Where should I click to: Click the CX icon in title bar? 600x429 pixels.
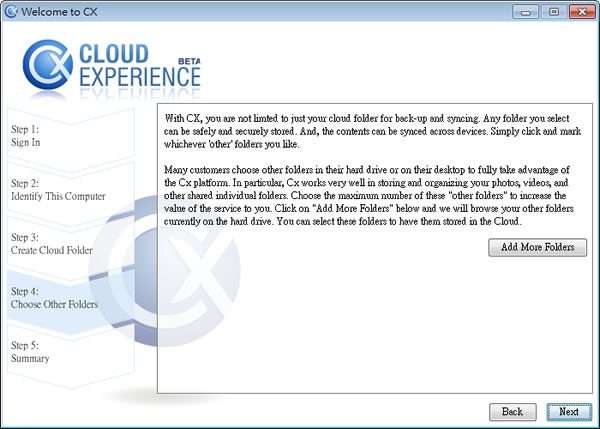pyautogui.click(x=11, y=11)
